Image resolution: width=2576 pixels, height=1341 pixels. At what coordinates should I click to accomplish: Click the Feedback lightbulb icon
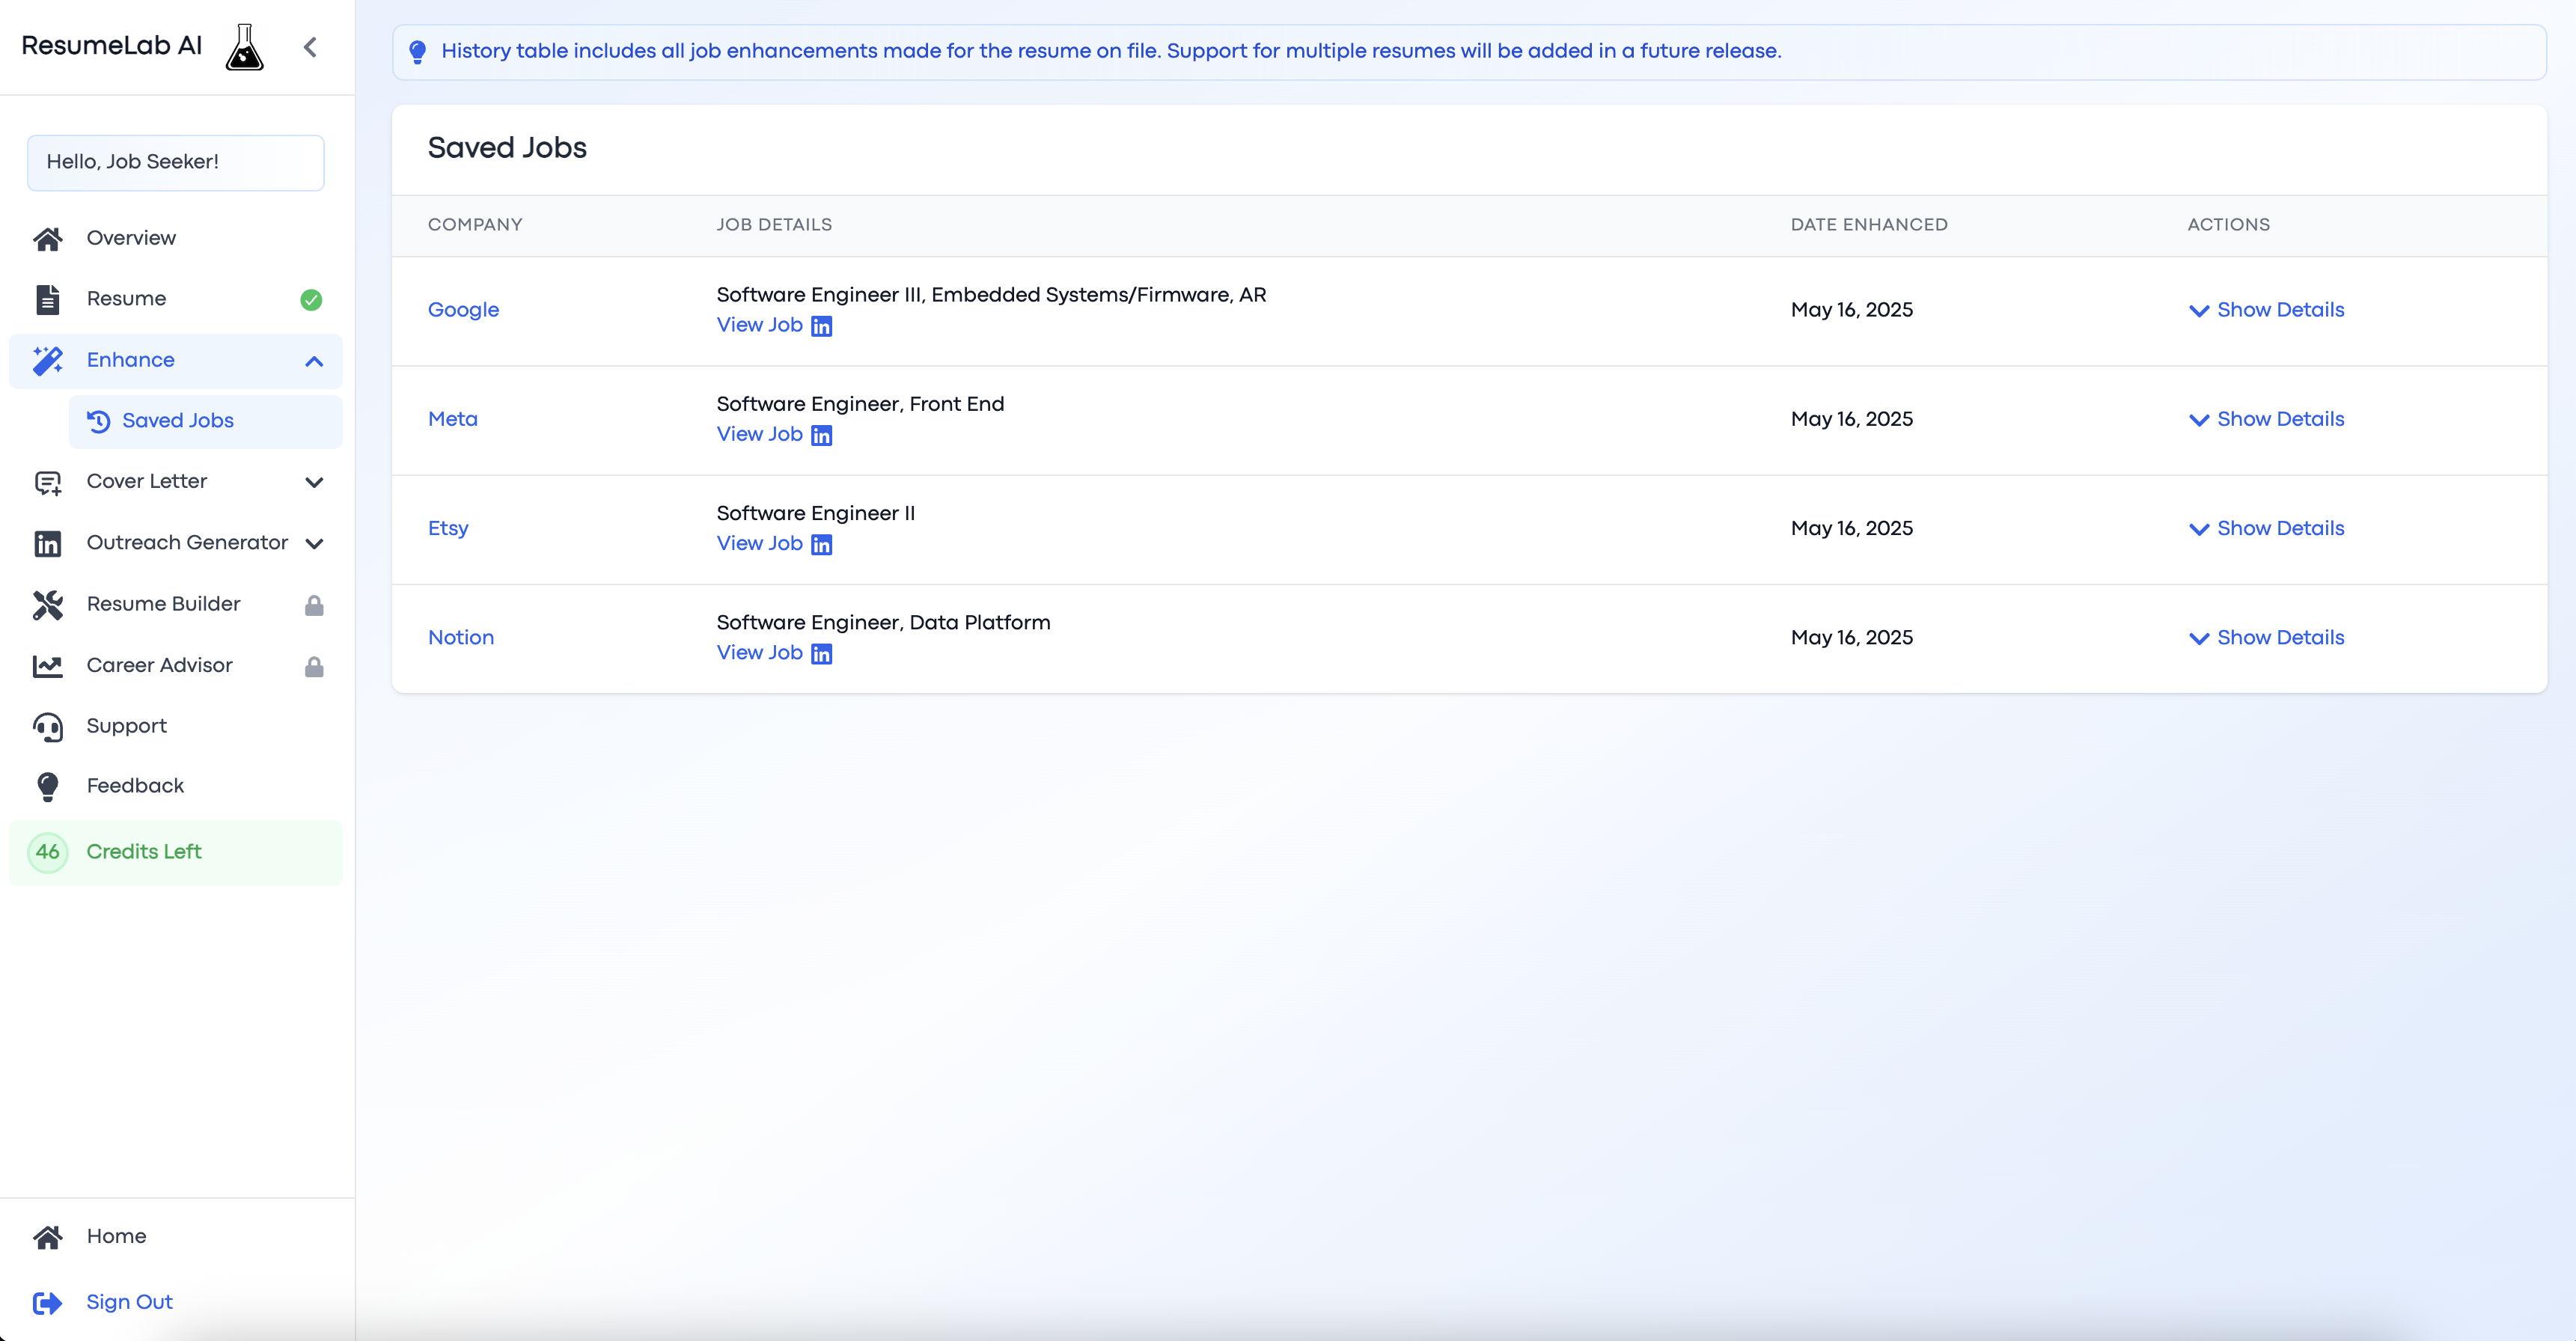pyautogui.click(x=47, y=786)
